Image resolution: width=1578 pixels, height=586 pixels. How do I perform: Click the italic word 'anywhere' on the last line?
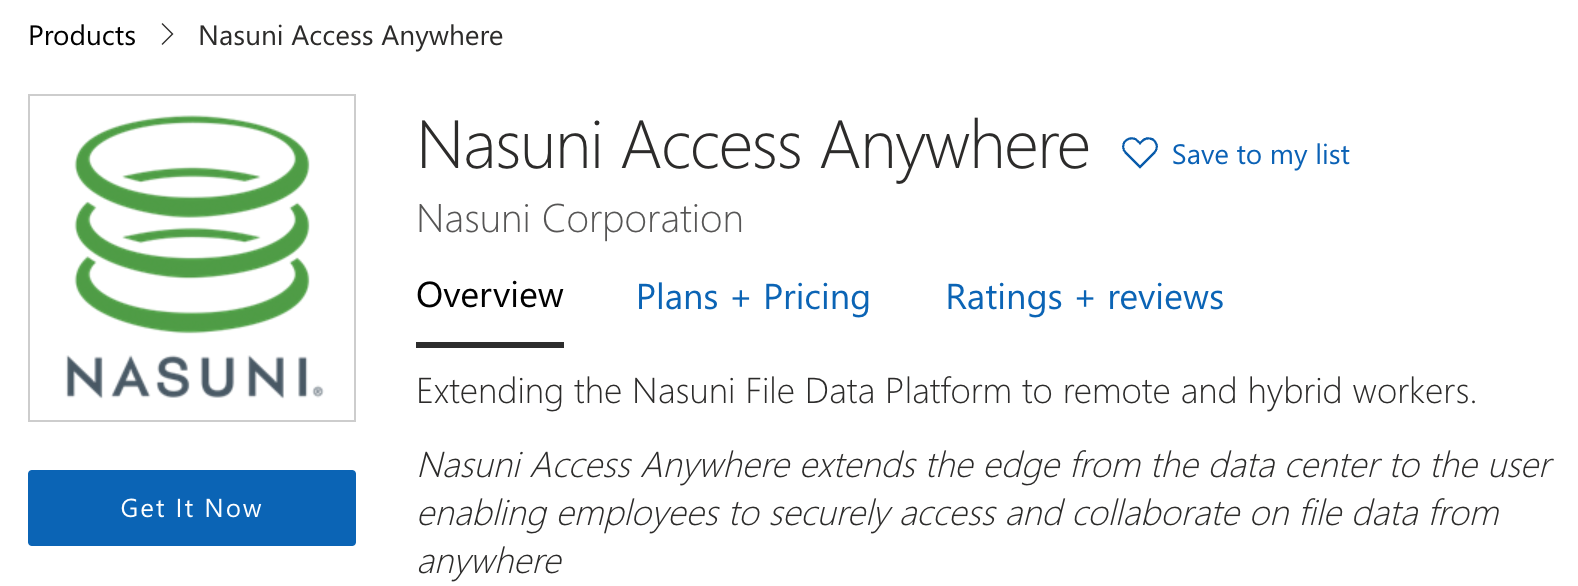490,561
